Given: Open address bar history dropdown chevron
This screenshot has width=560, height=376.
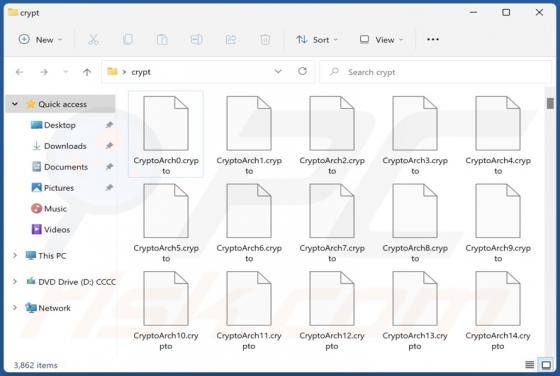Looking at the screenshot, I should (x=278, y=72).
